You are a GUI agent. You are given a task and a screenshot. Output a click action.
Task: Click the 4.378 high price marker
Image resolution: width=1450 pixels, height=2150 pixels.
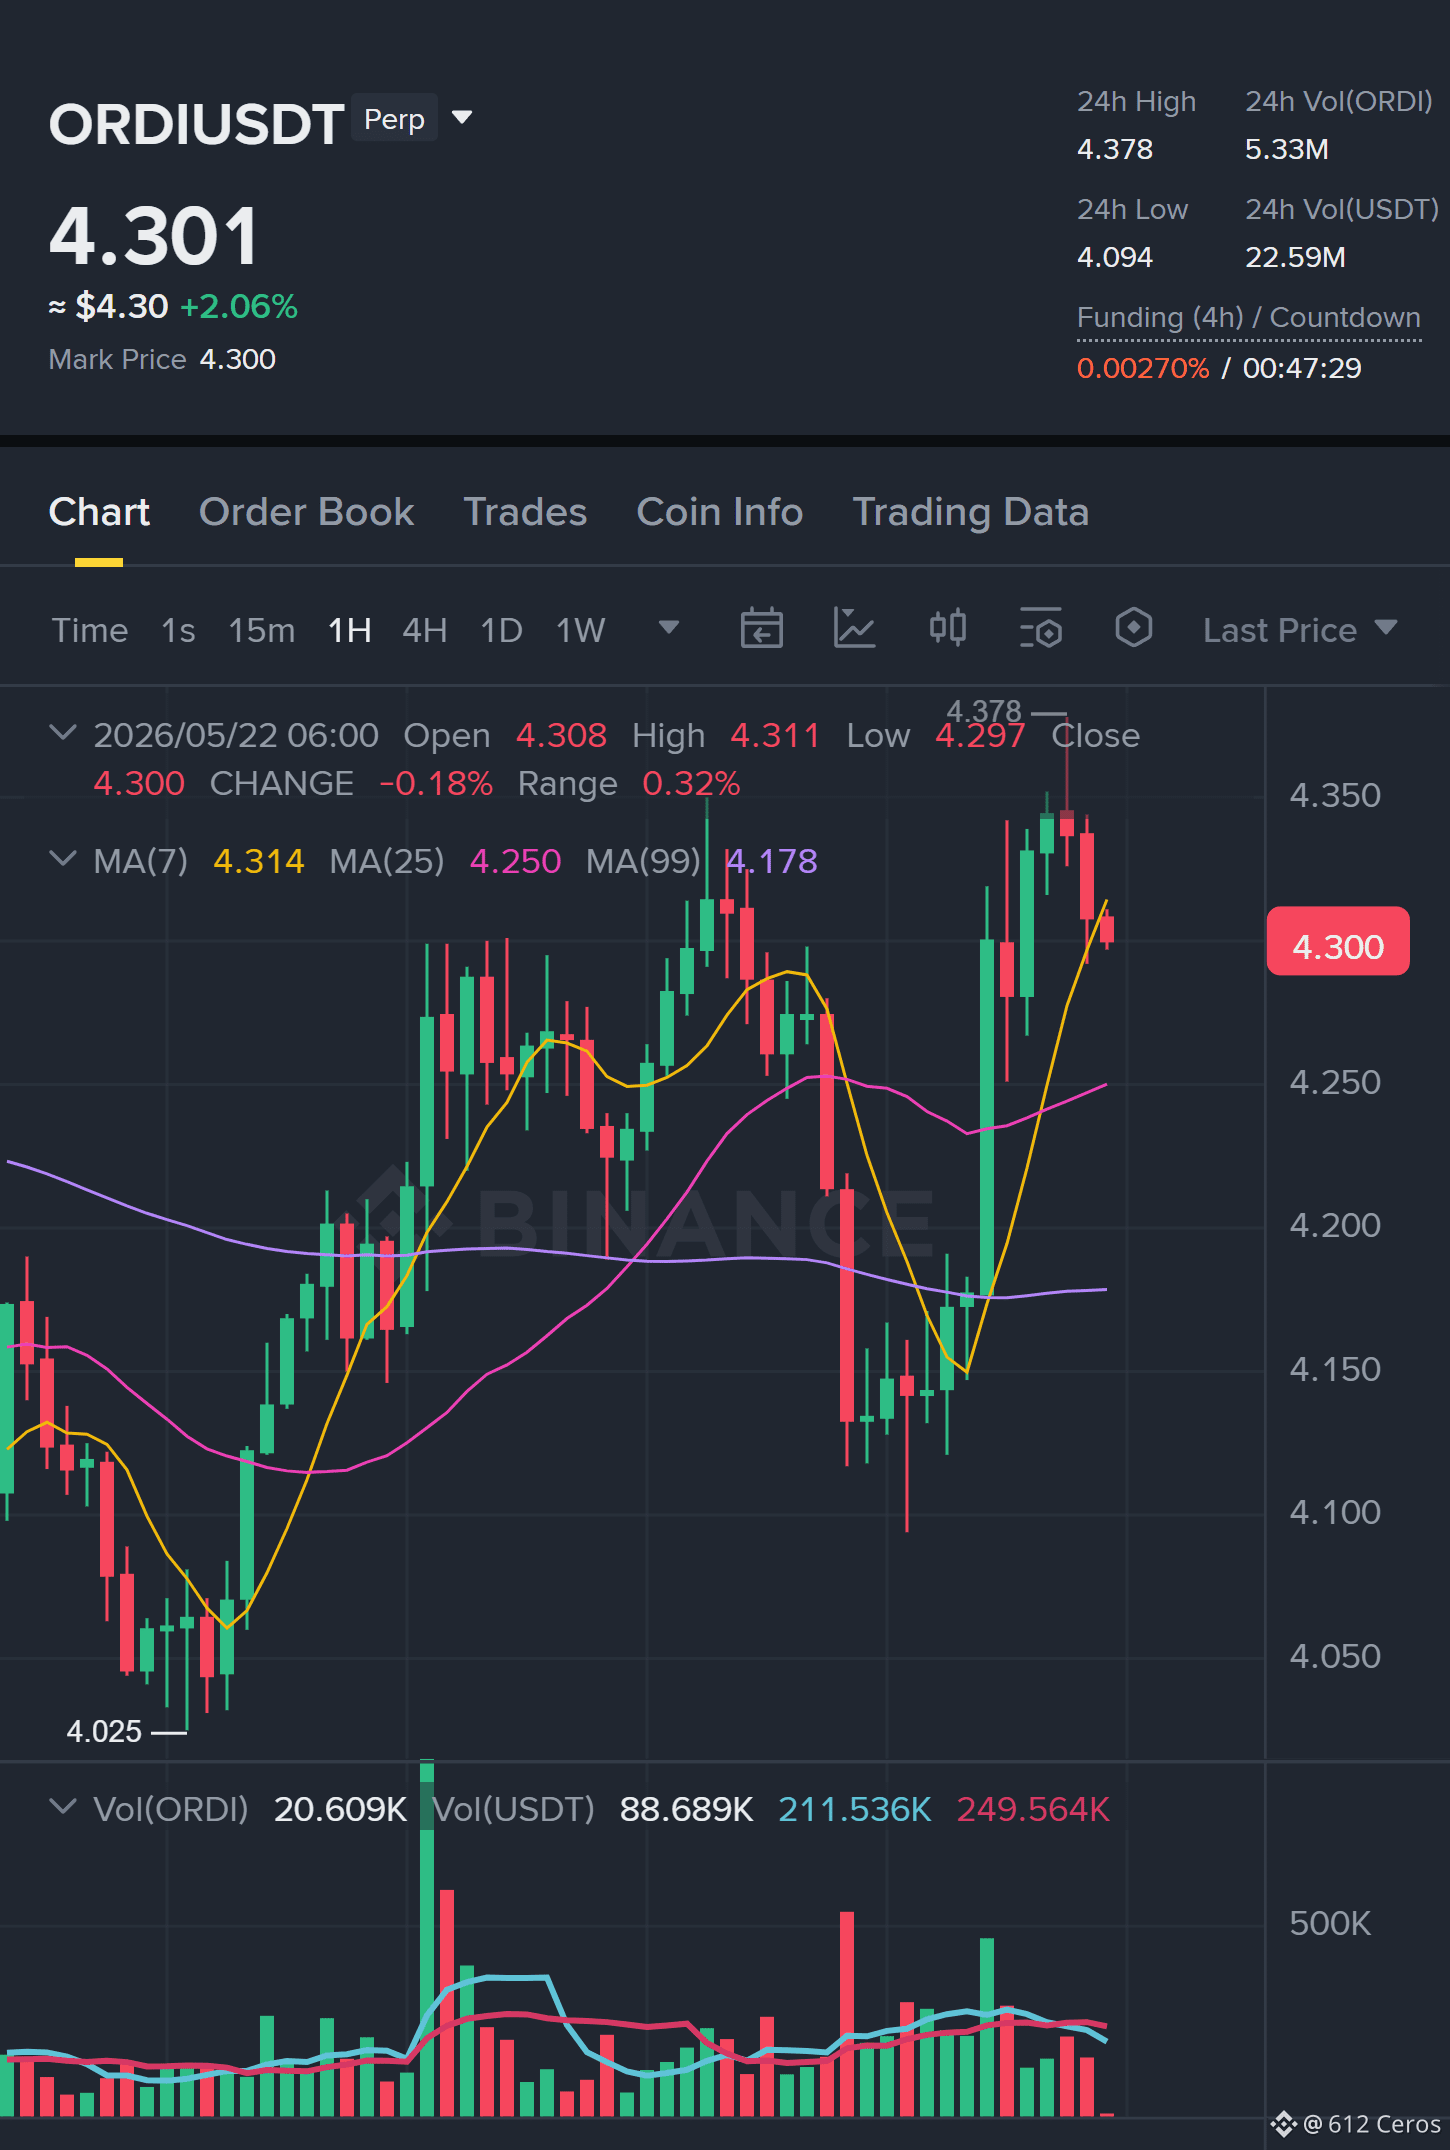(x=984, y=711)
